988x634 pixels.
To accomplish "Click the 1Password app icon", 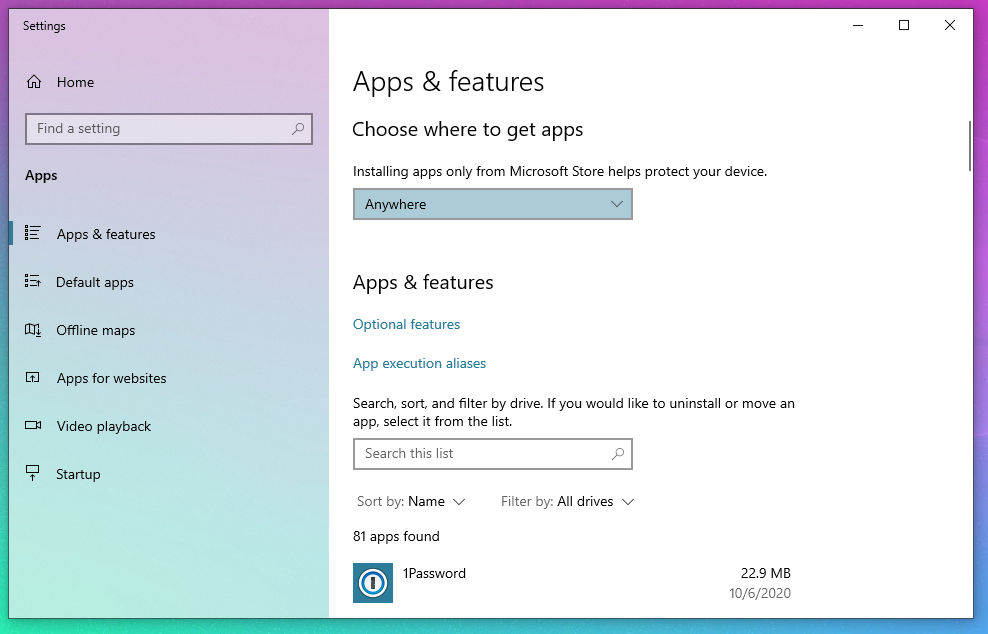I will pyautogui.click(x=373, y=583).
